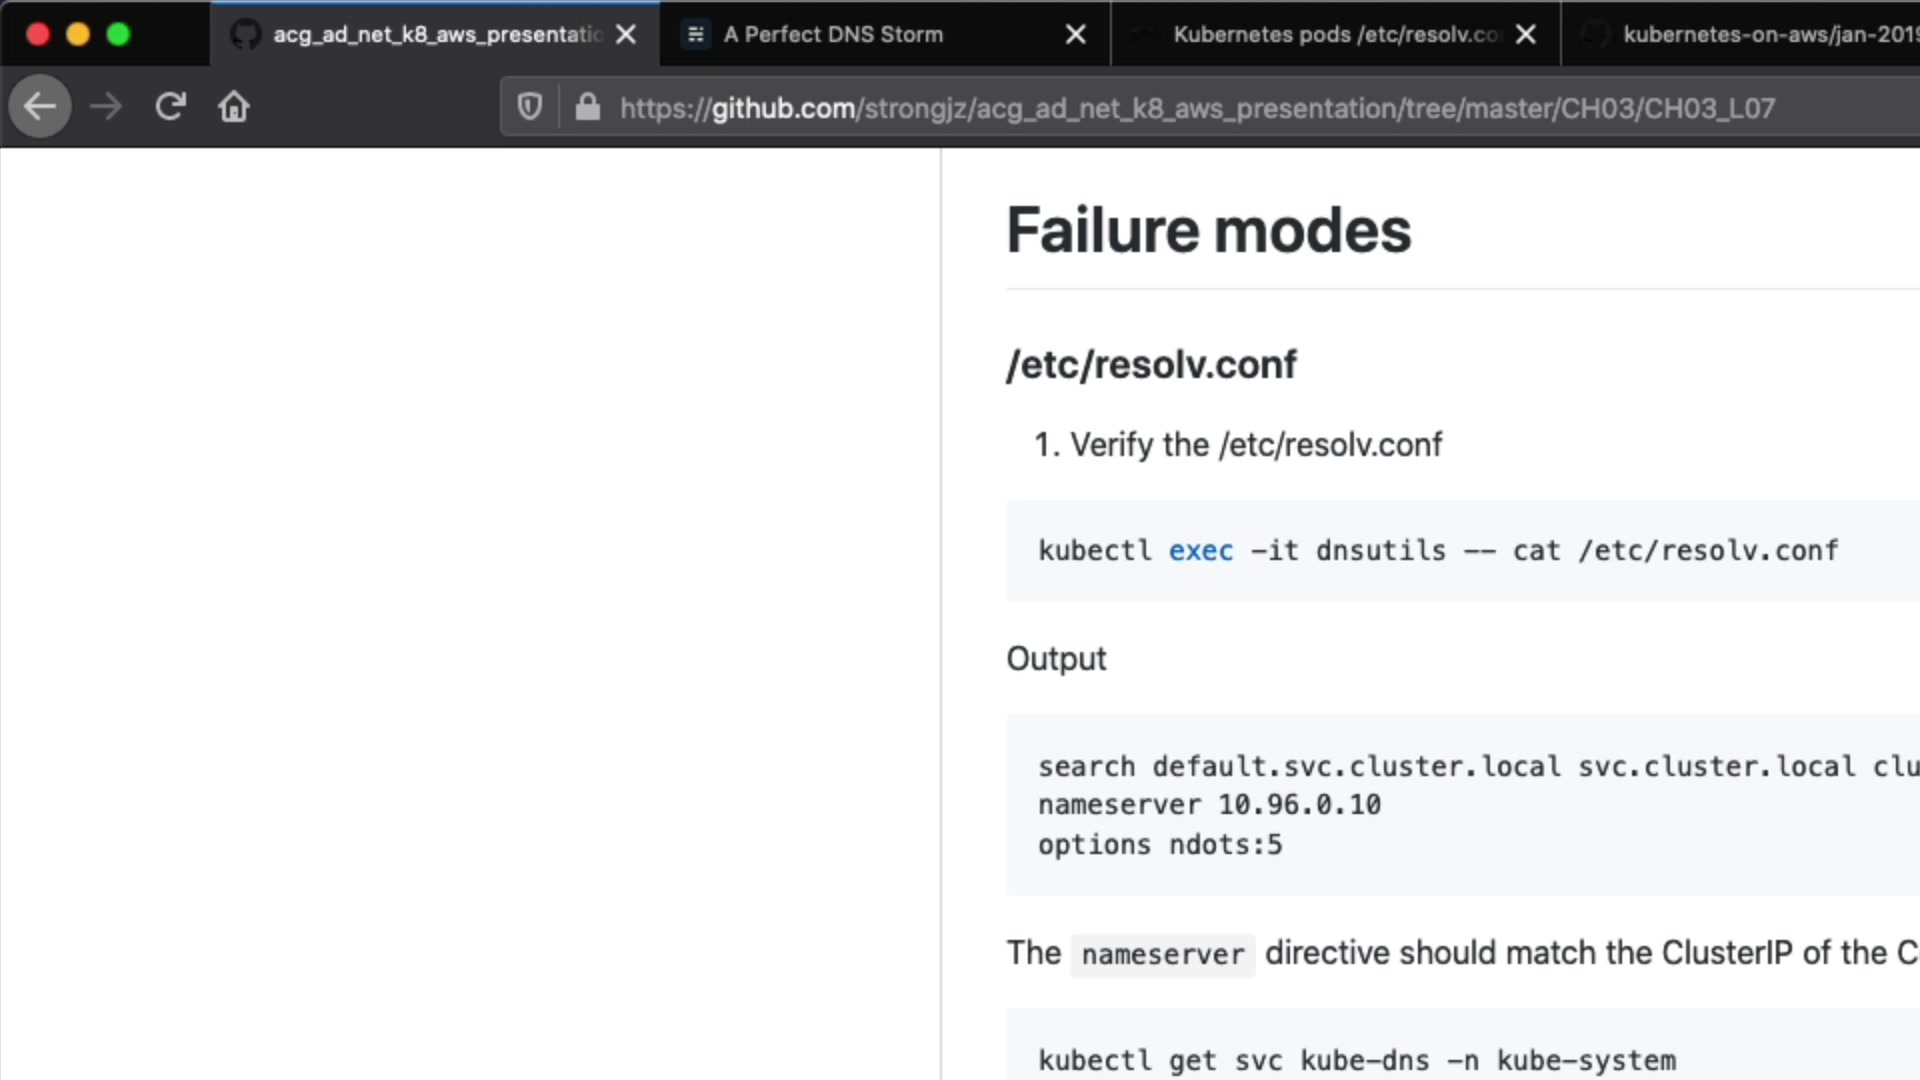Focus the github.com URL address bar
The image size is (1920, 1080).
pyautogui.click(x=1196, y=108)
